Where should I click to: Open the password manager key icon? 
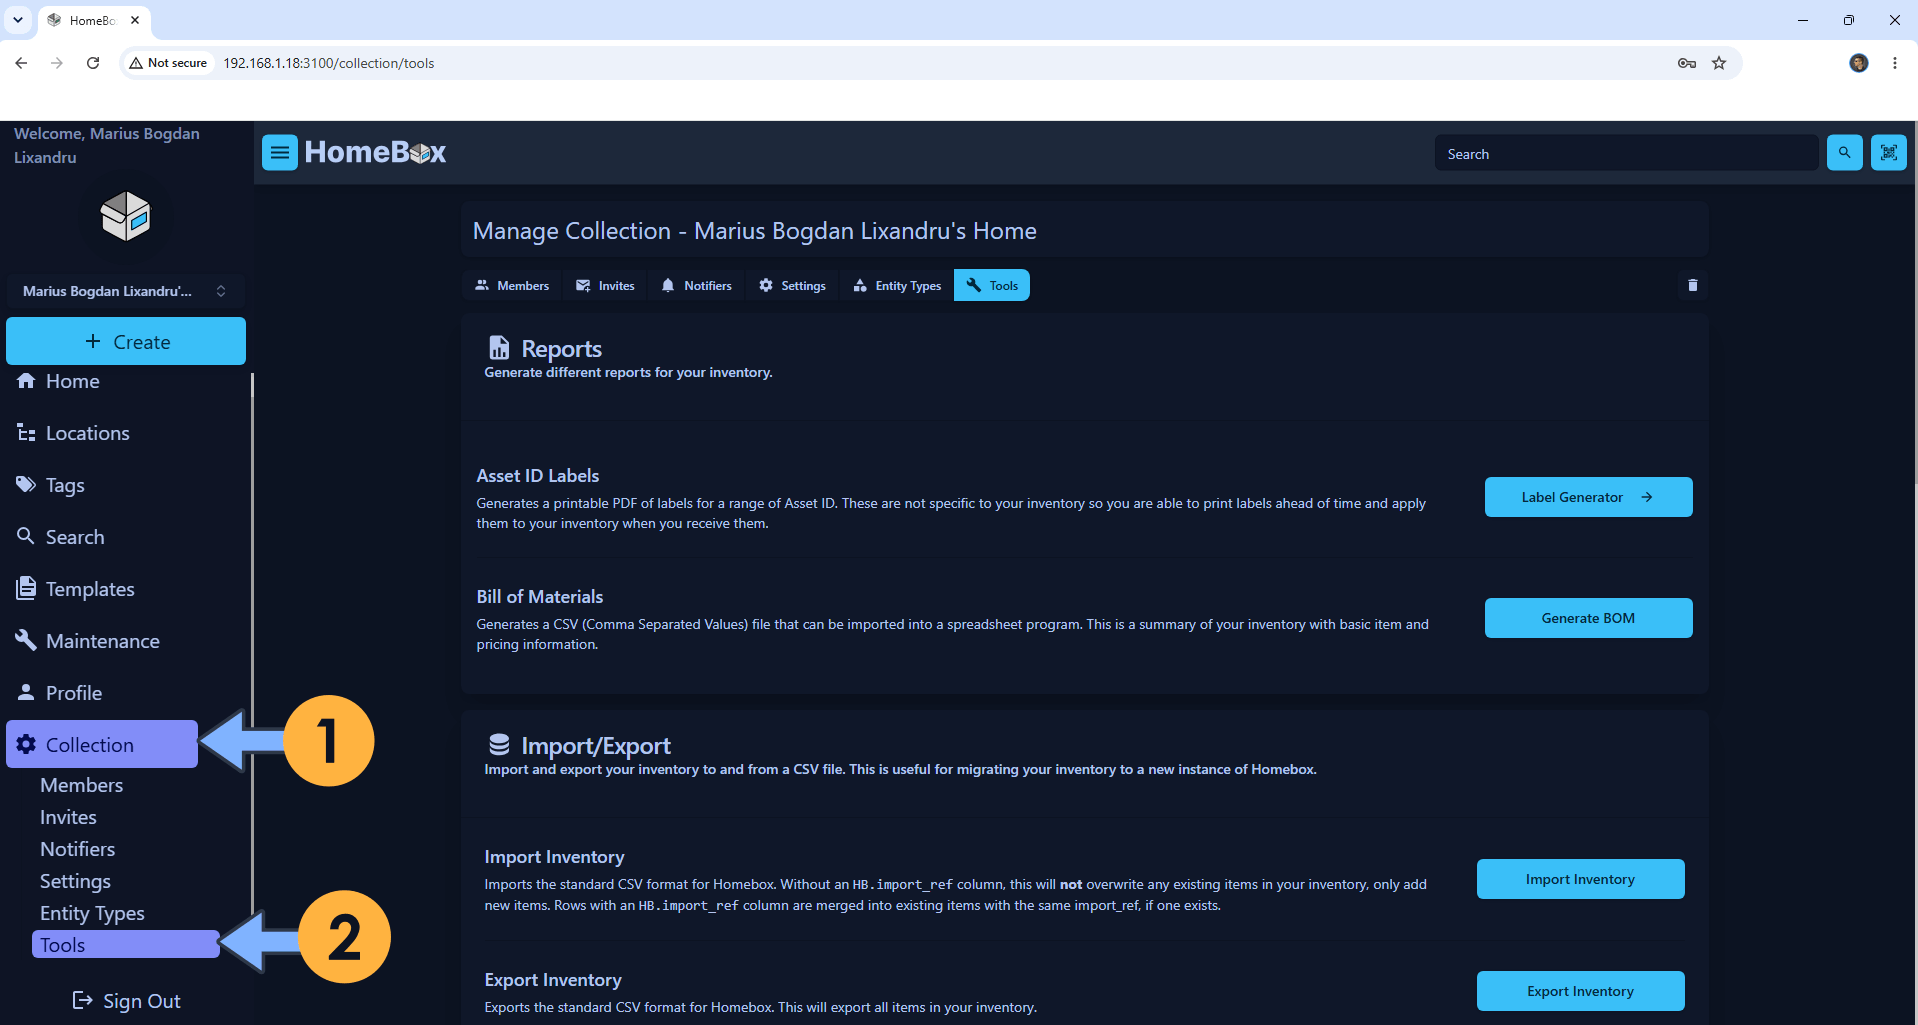[x=1687, y=63]
